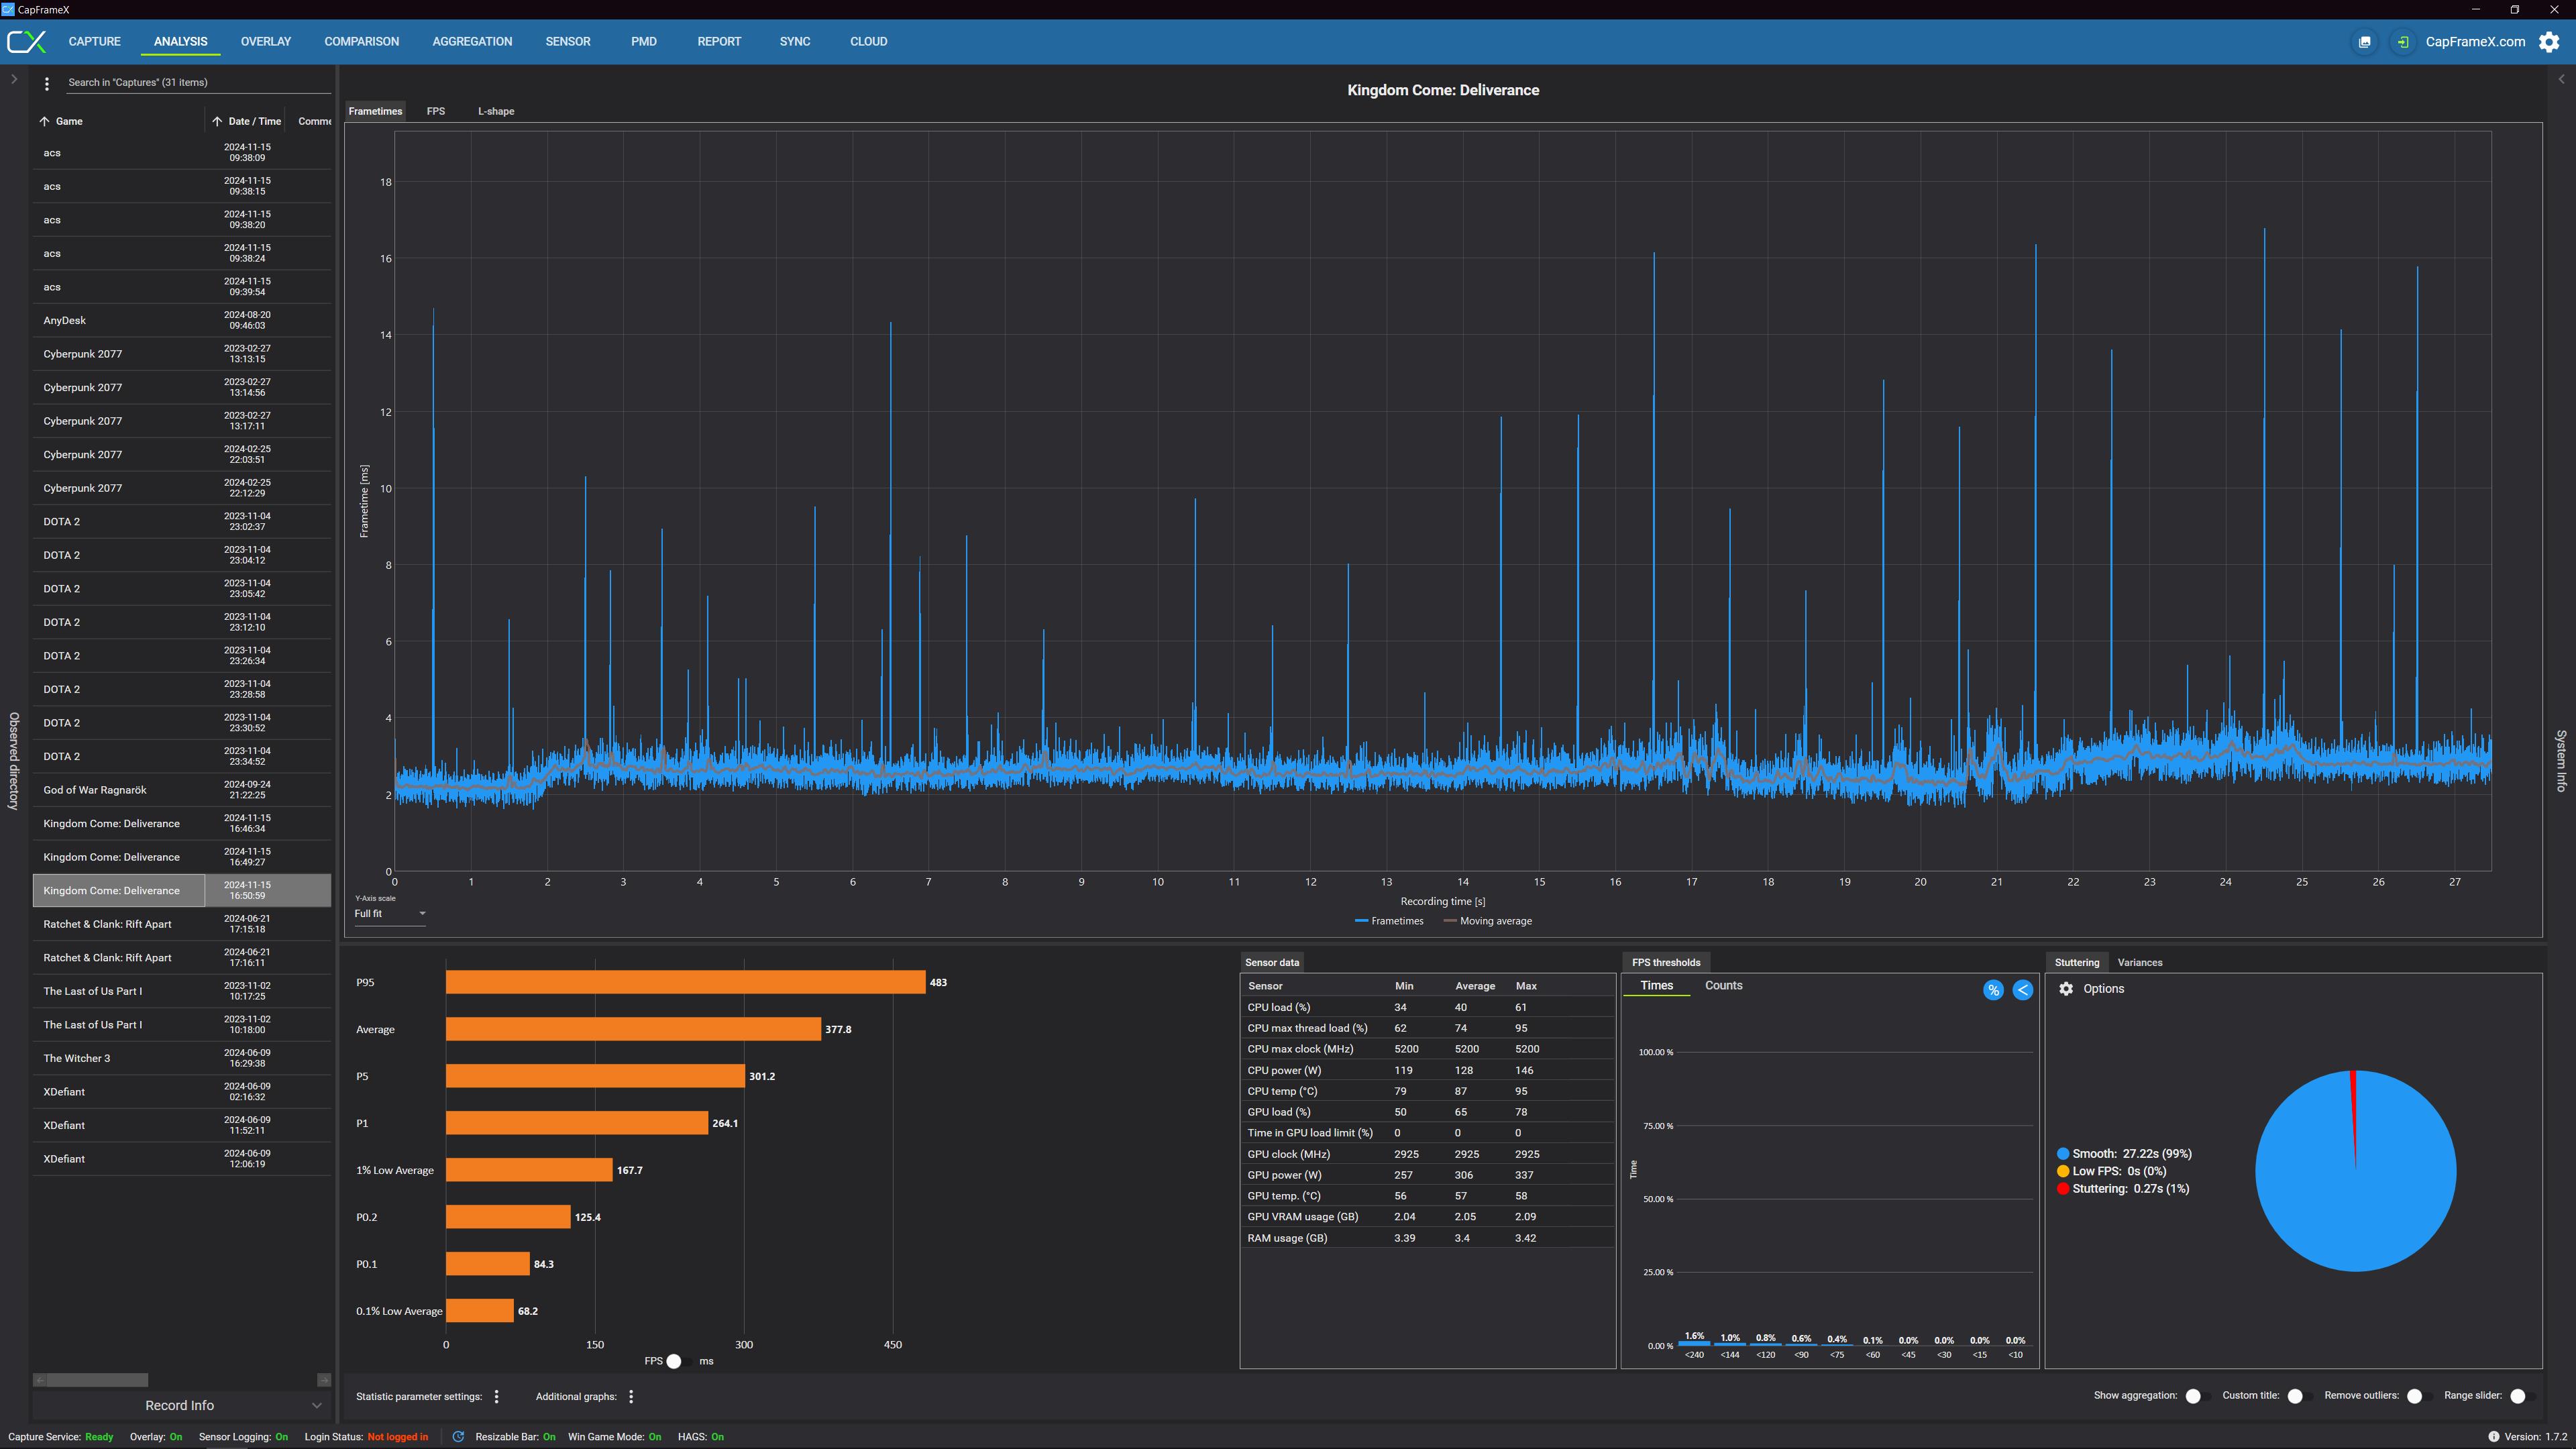This screenshot has height=1449, width=2576.
Task: Expand the System Info side panel chevron
Action: click(x=2561, y=79)
